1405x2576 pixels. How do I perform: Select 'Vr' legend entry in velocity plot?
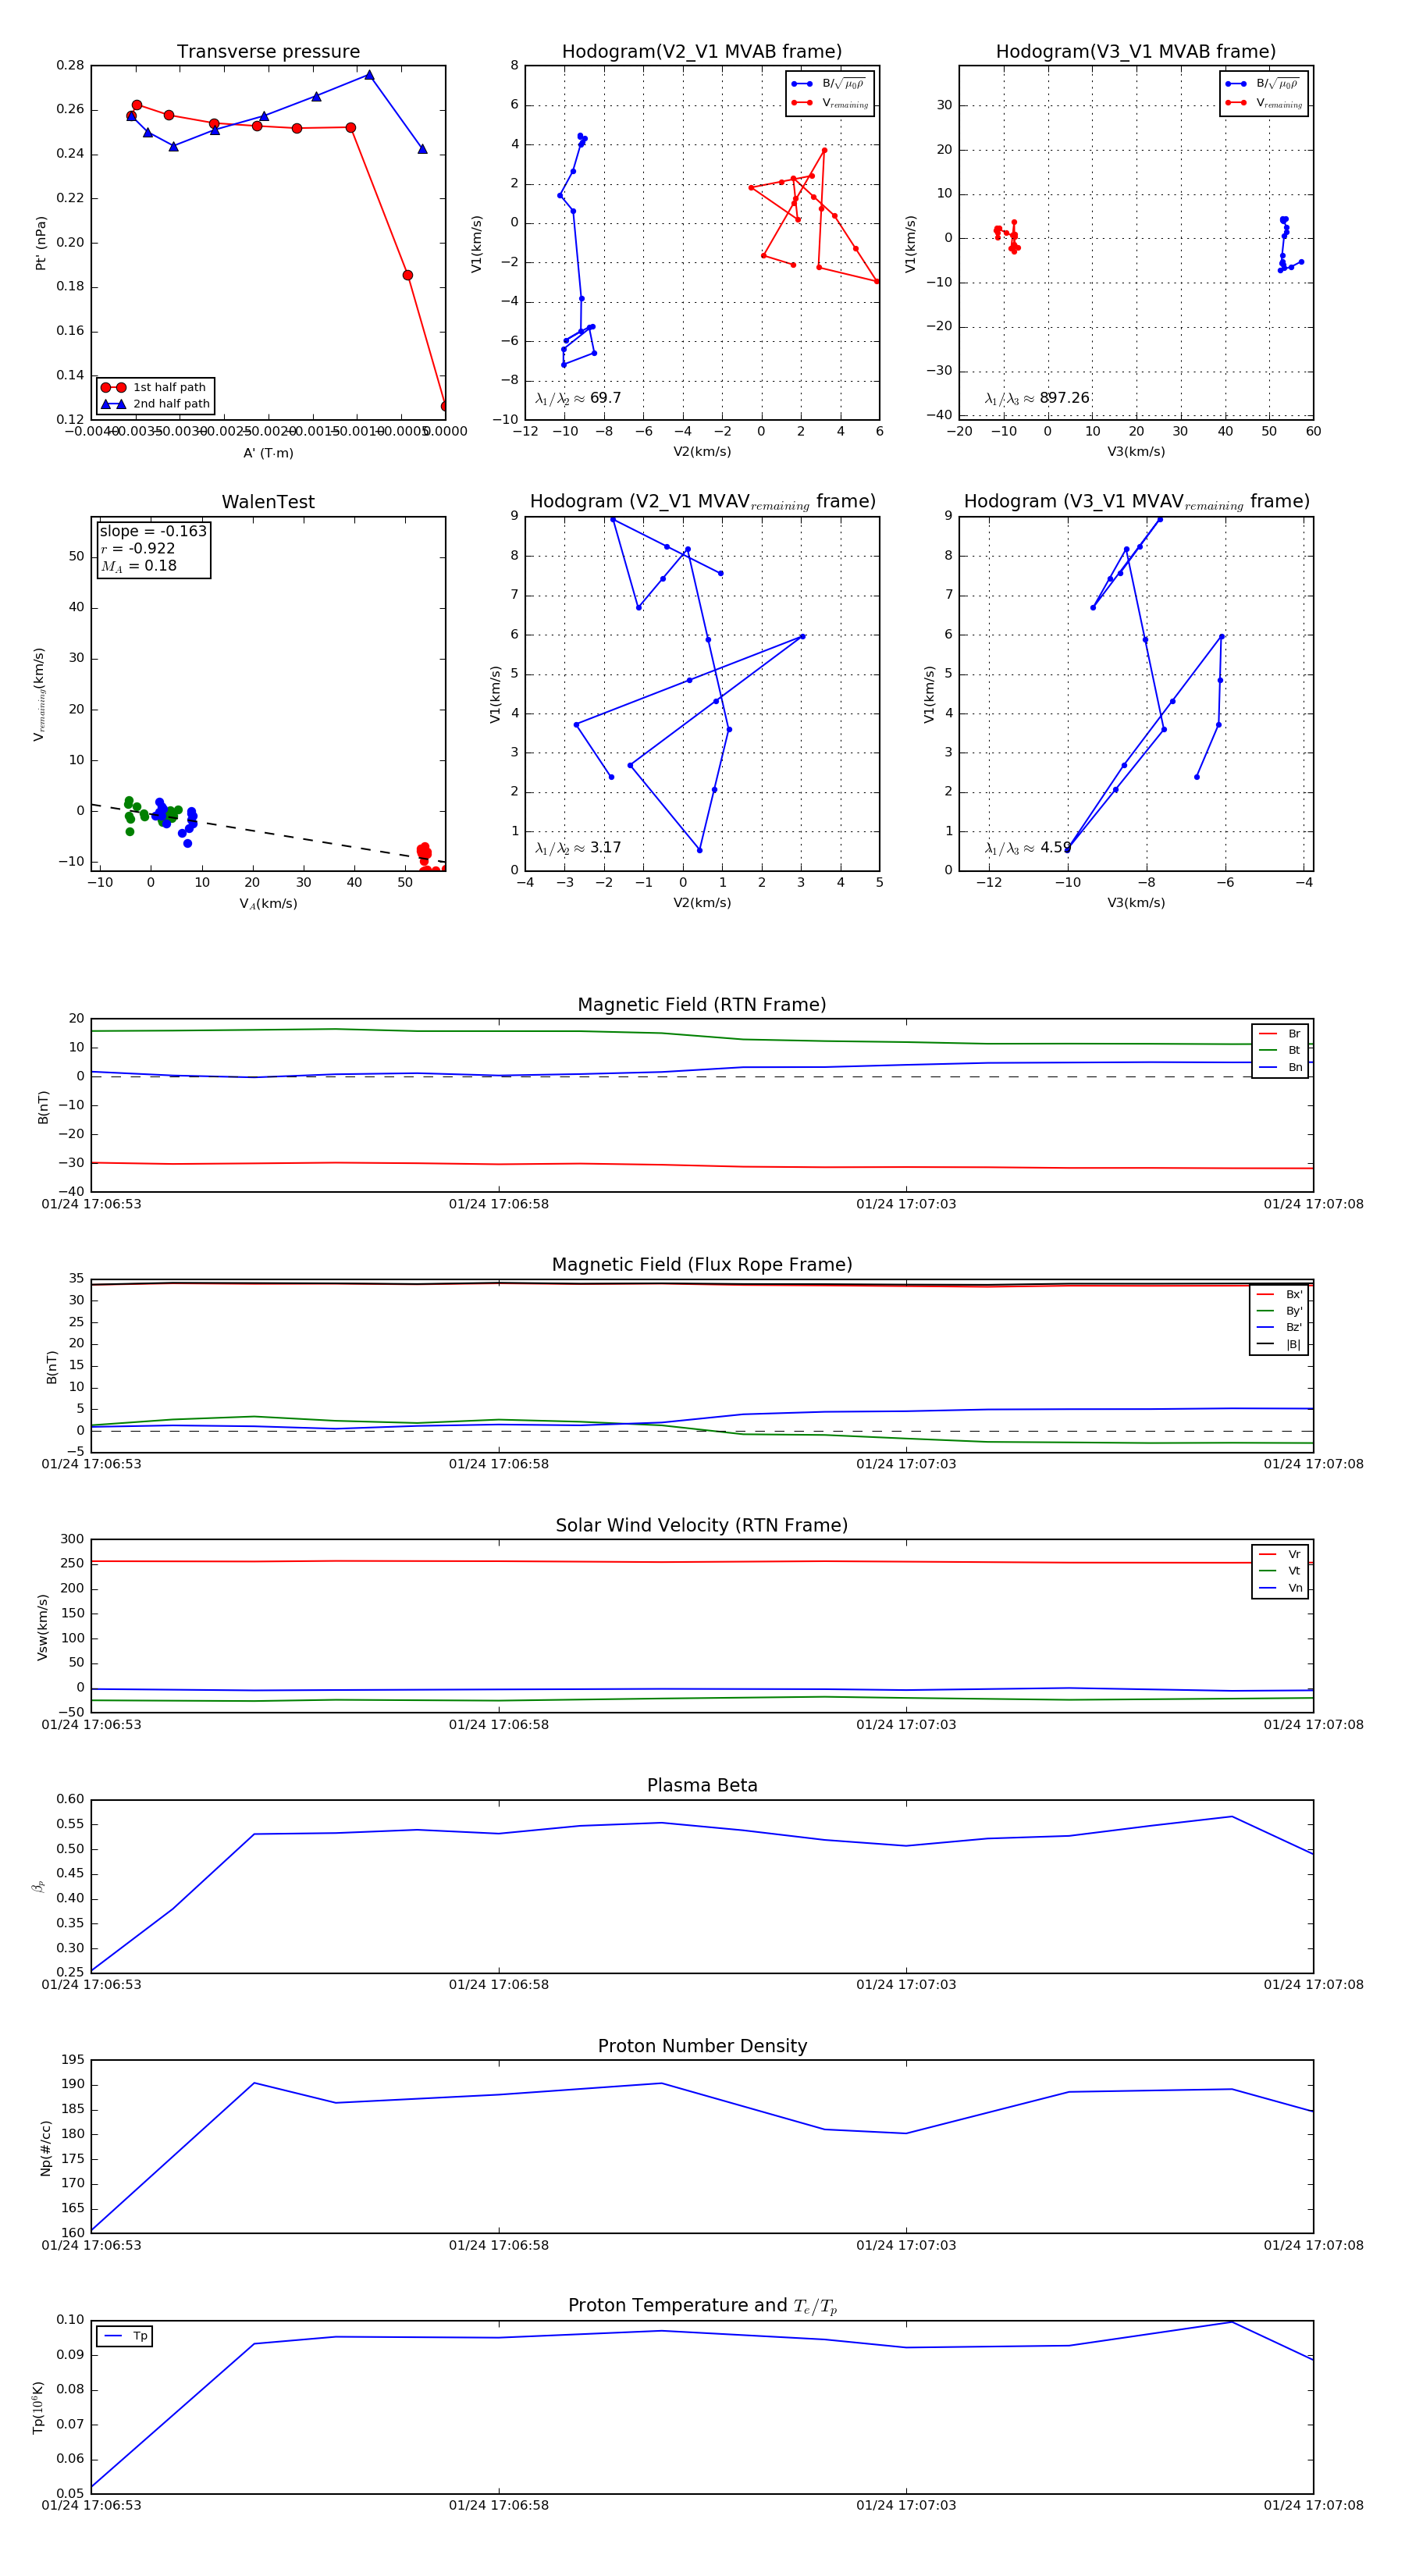coord(1280,1554)
